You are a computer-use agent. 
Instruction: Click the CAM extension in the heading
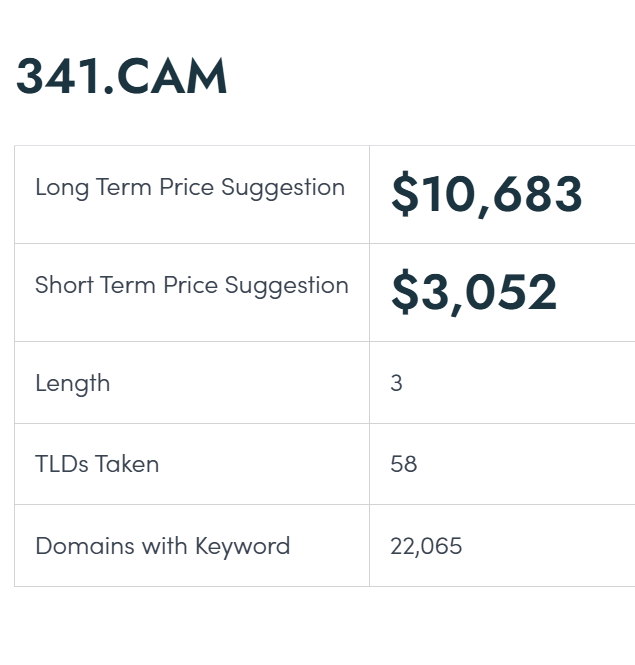click(172, 76)
